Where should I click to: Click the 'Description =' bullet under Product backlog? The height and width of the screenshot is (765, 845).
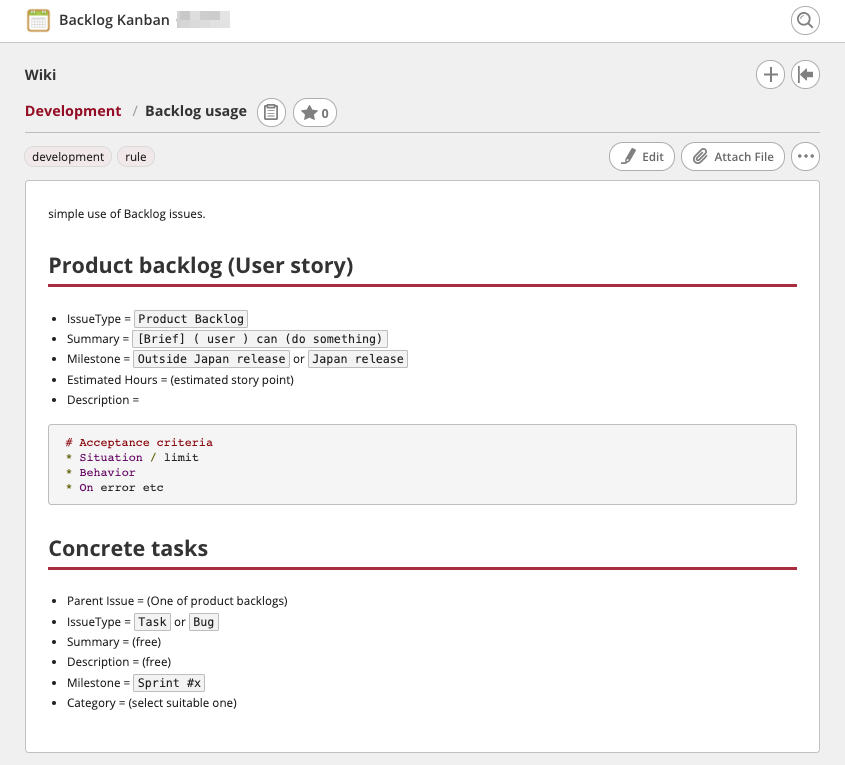pos(103,400)
